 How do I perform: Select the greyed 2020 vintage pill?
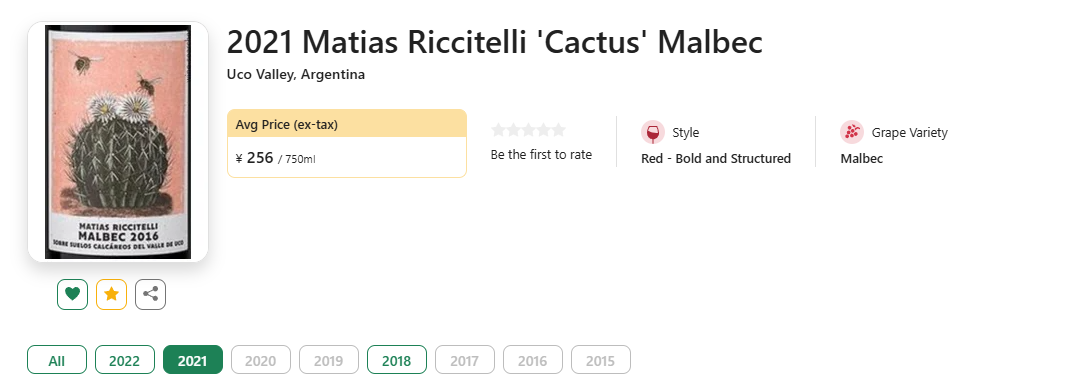pyautogui.click(x=261, y=360)
